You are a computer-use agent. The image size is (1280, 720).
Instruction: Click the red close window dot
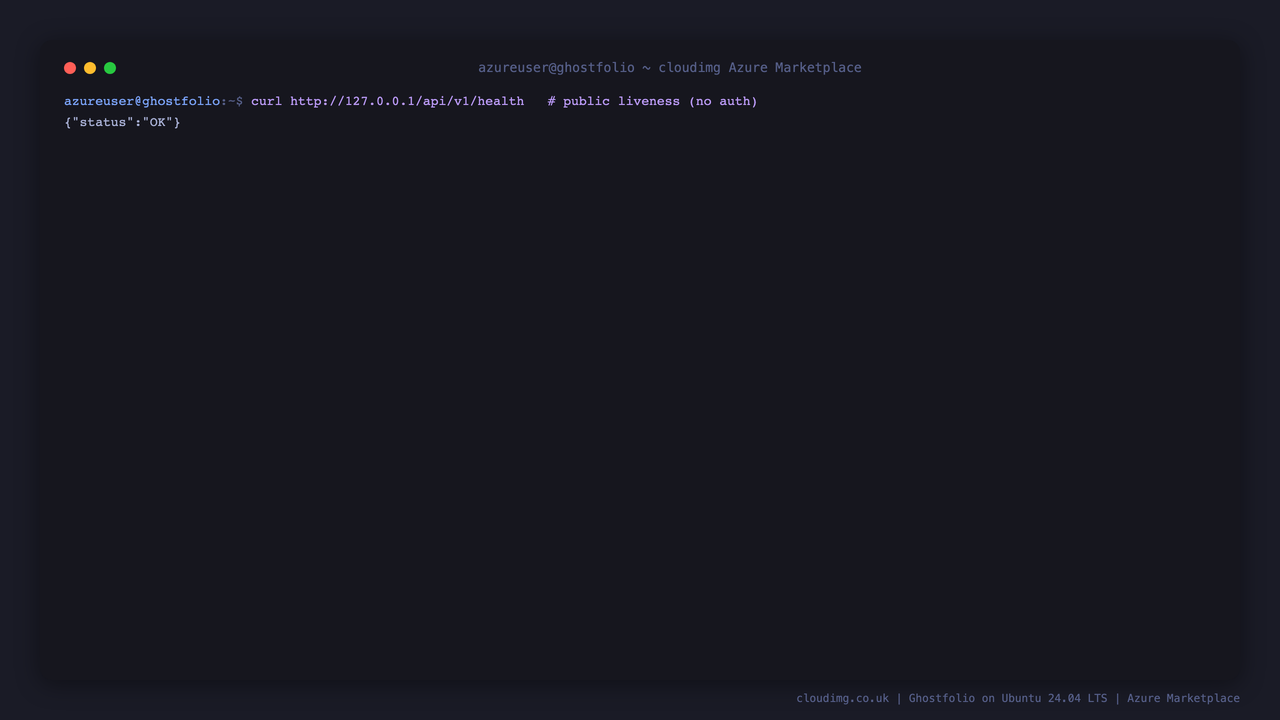(x=70, y=68)
